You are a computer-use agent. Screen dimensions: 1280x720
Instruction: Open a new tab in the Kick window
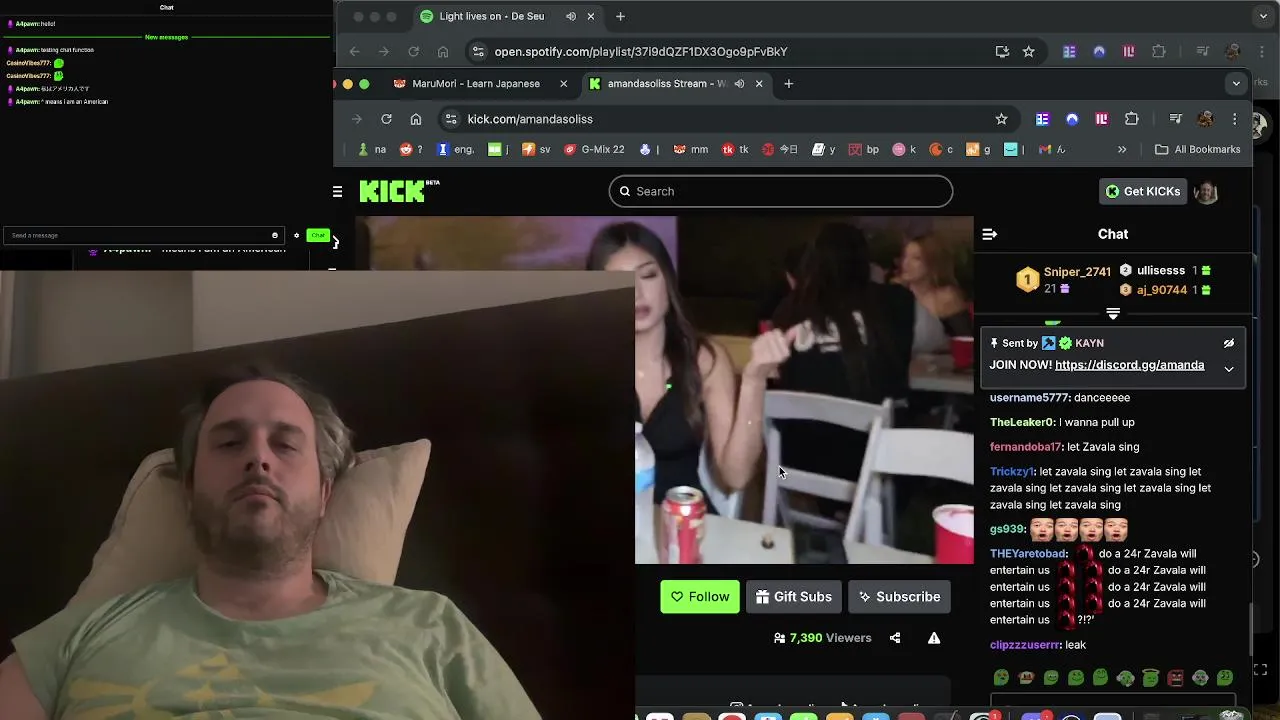pyautogui.click(x=789, y=84)
